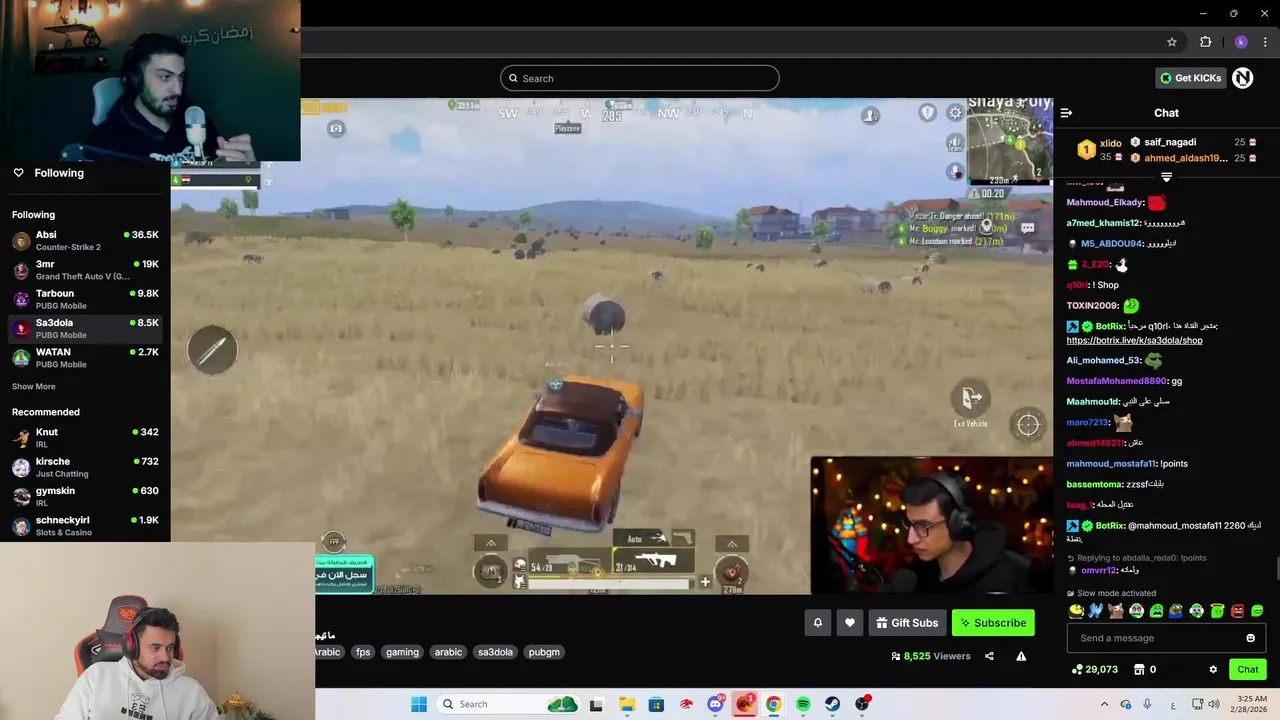Insert the red angry quick emote
Screen dimensions: 1280x720
1237,611
